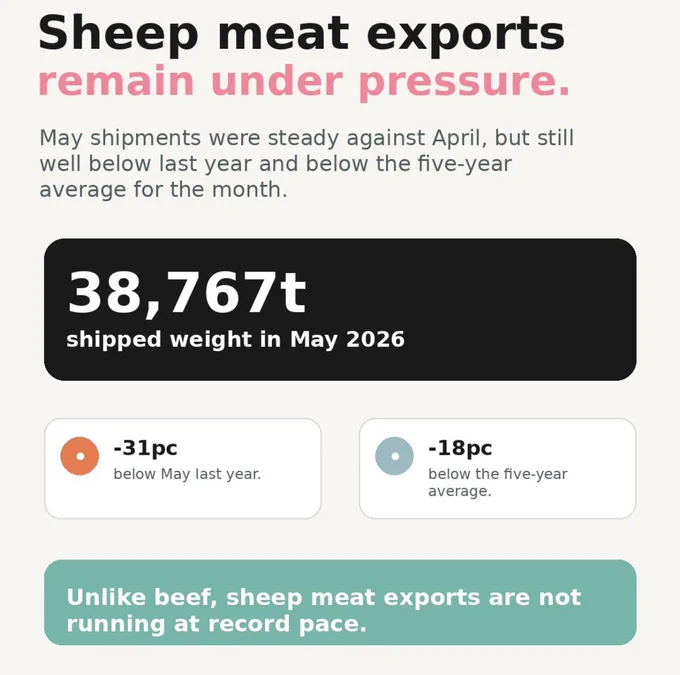
Task: Open the -18pc white comparison card
Action: point(497,469)
